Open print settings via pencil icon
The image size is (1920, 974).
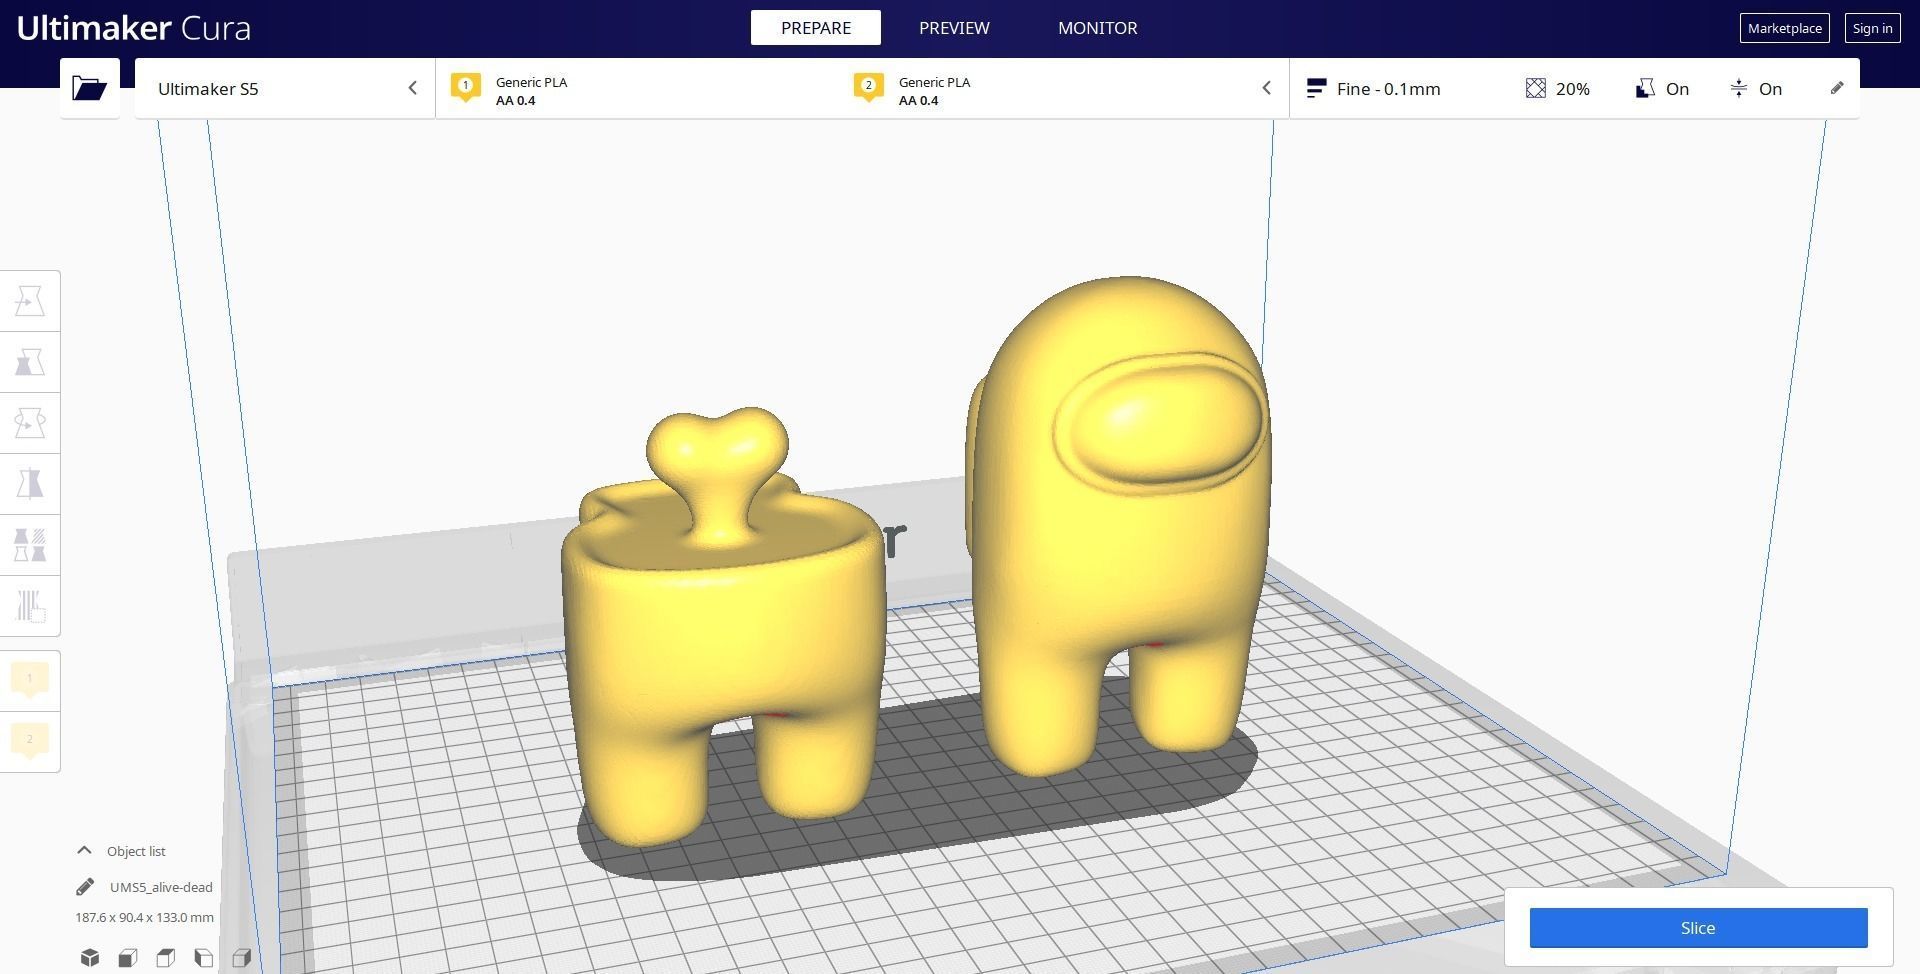point(1837,88)
